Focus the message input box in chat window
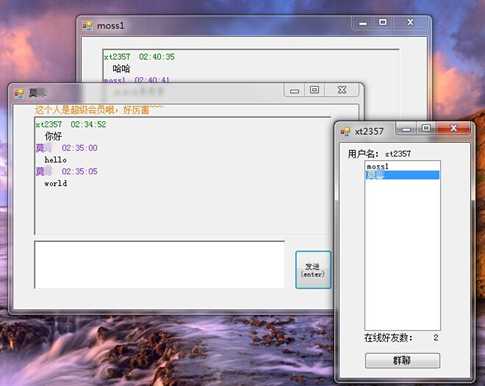This screenshot has width=485, height=386. 159,264
